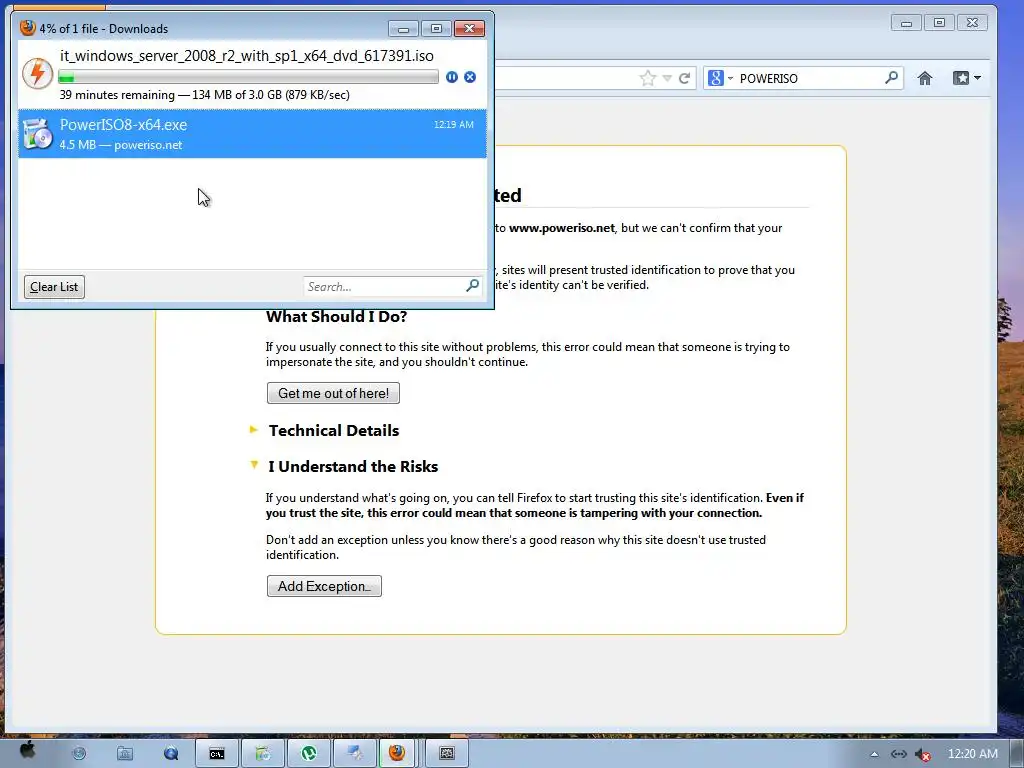This screenshot has width=1024, height=768.
Task: Open the last taskbar window item
Action: 447,754
